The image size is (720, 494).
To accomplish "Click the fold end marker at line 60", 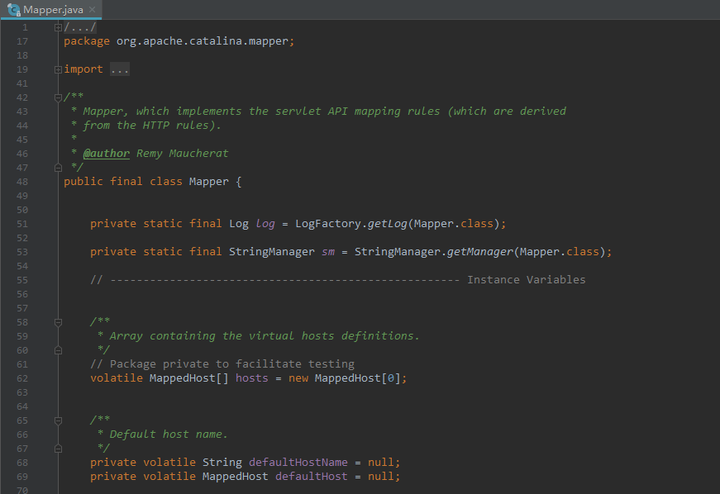I will 58,349.
